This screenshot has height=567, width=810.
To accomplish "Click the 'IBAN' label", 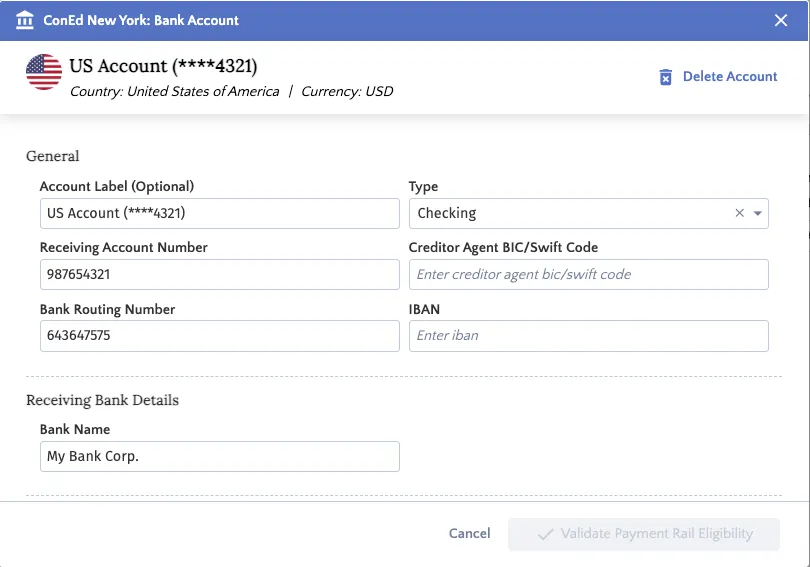I will pyautogui.click(x=424, y=309).
